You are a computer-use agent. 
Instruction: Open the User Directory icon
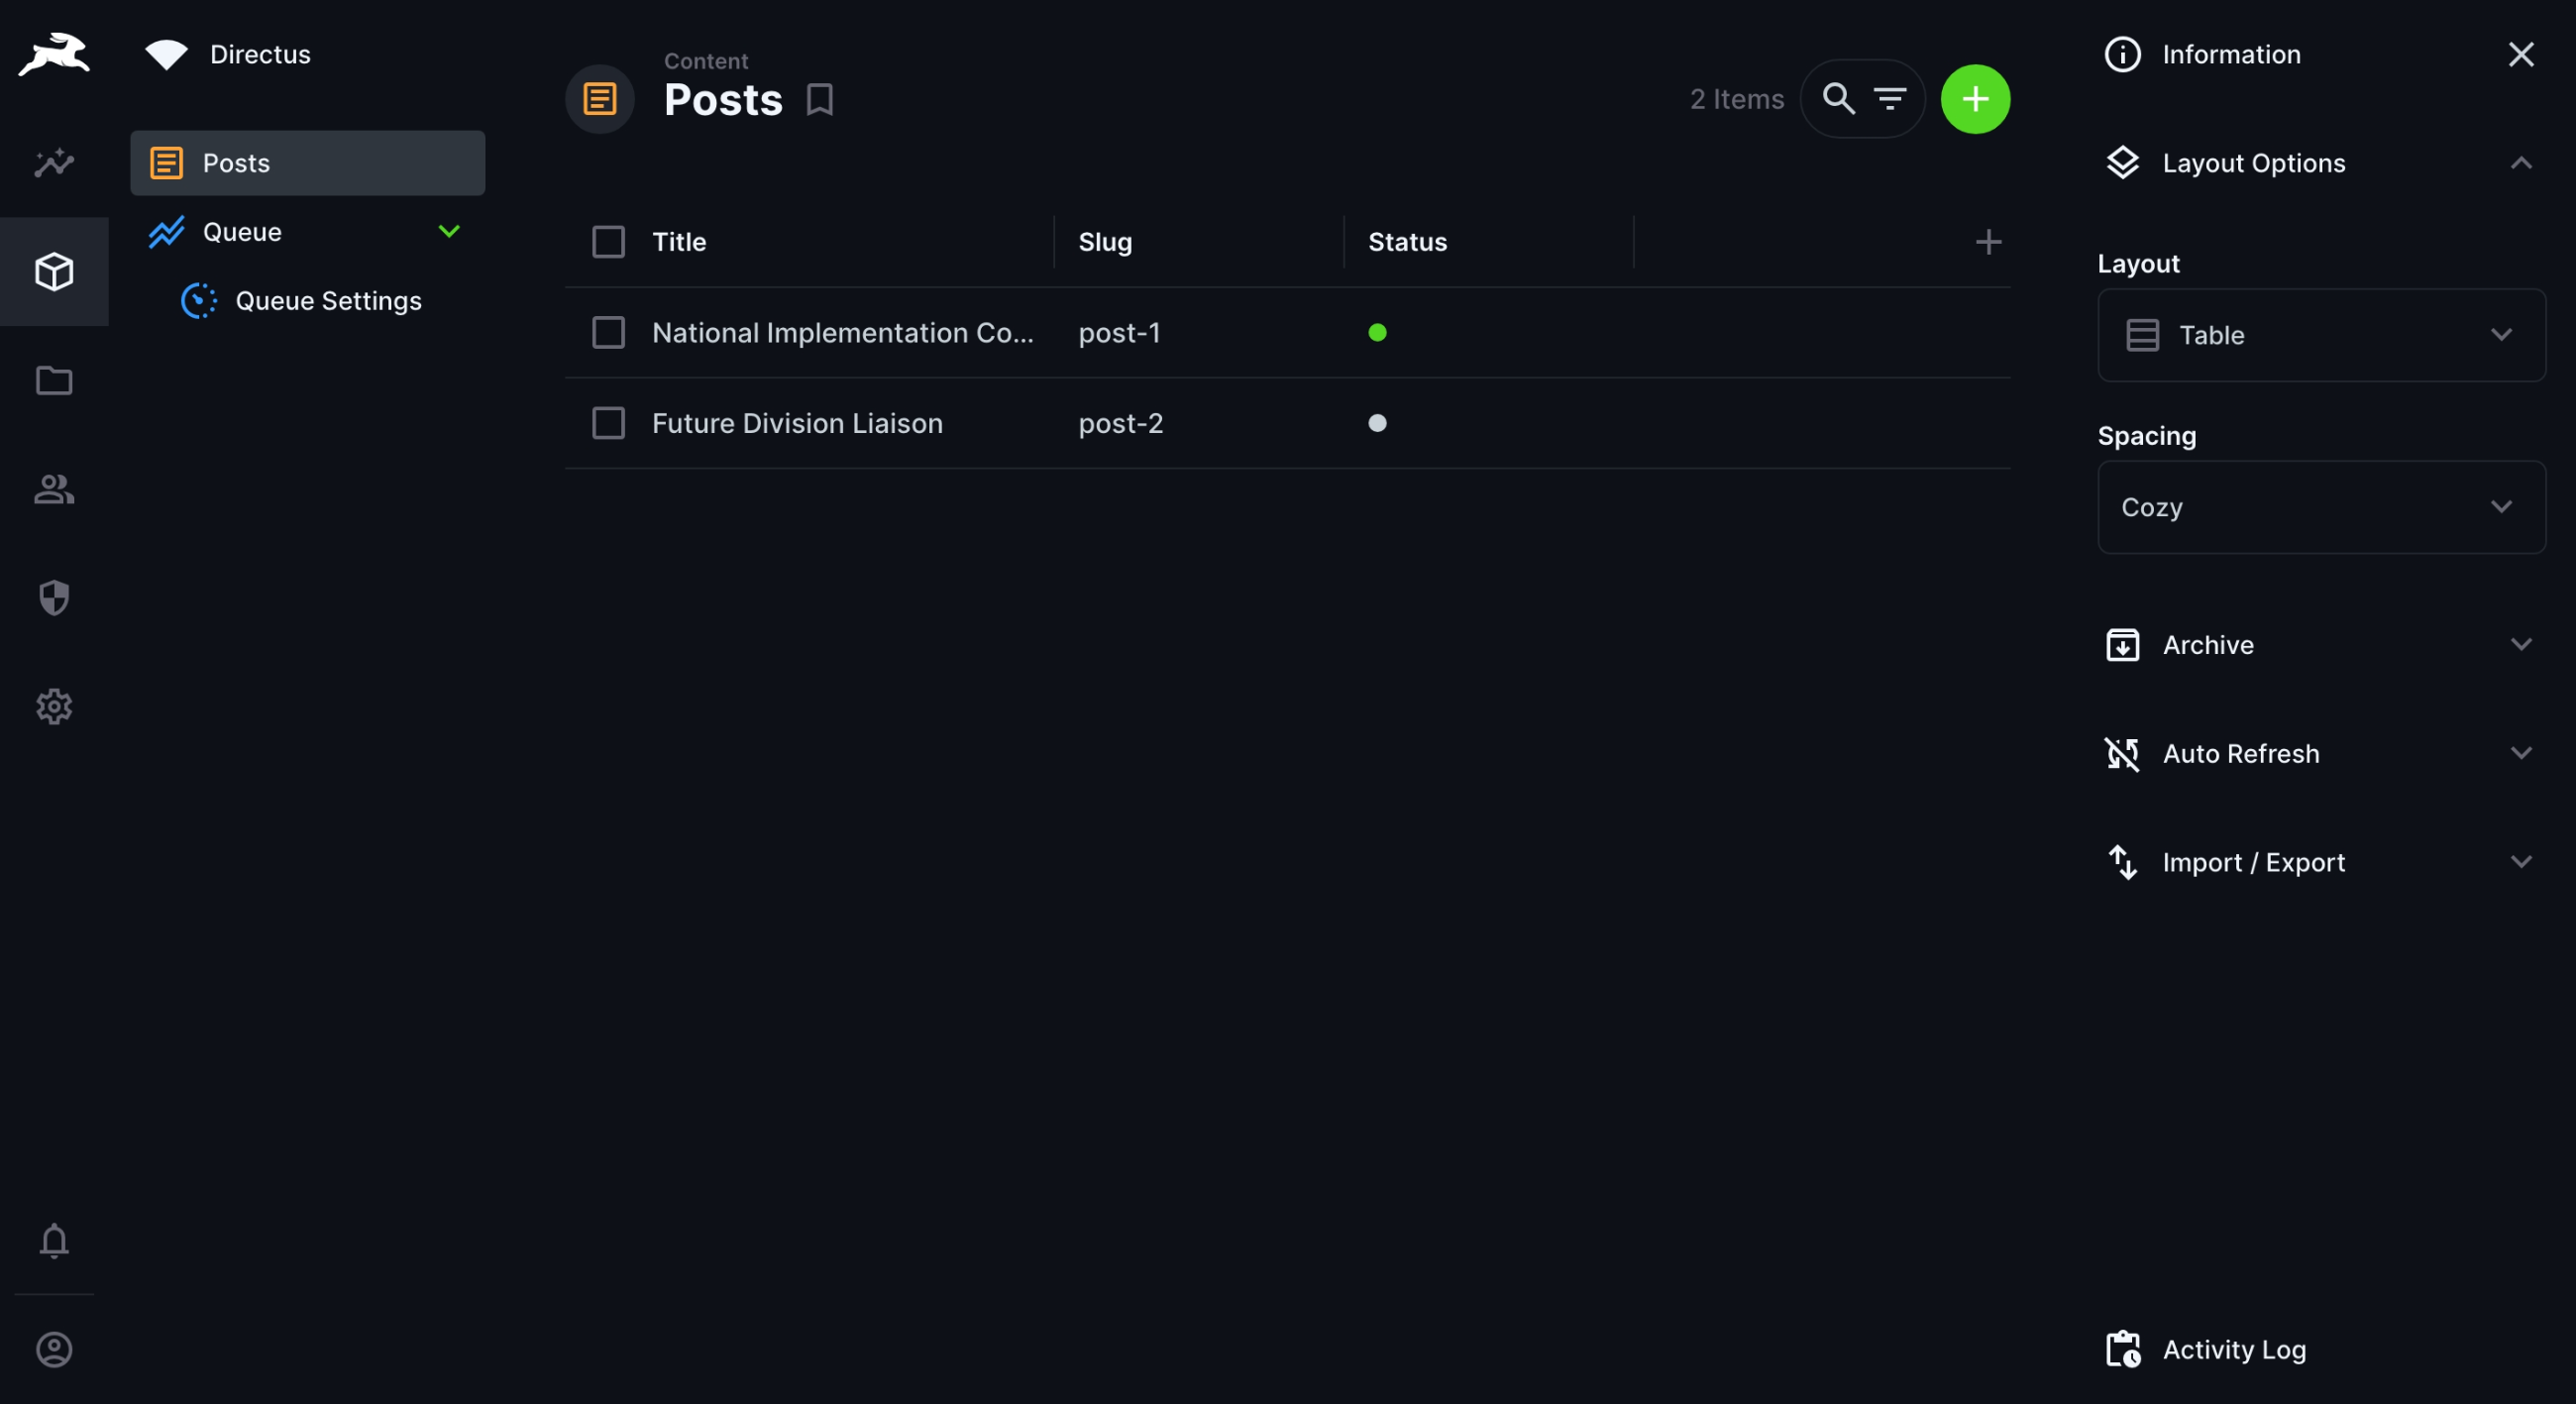(x=54, y=489)
